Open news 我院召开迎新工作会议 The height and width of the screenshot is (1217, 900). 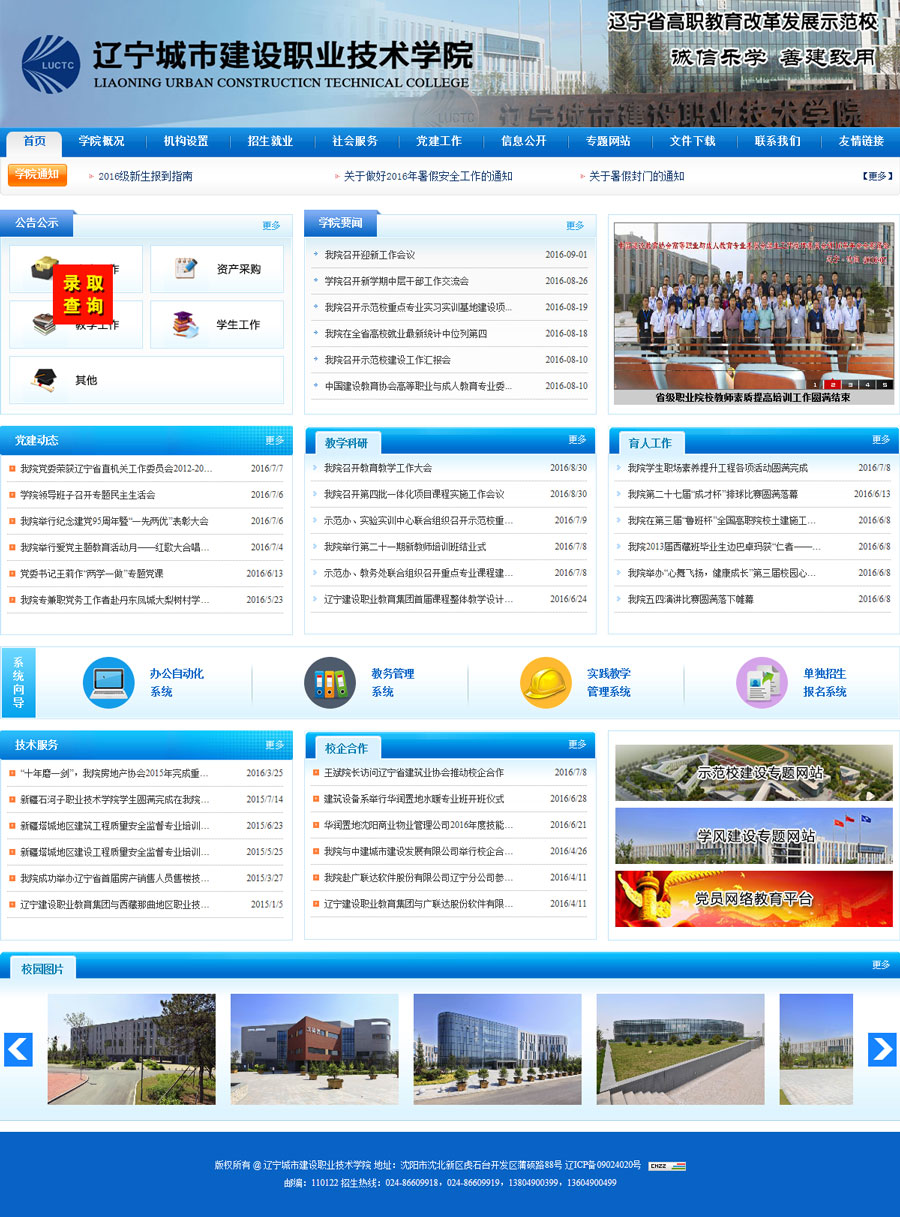(369, 255)
